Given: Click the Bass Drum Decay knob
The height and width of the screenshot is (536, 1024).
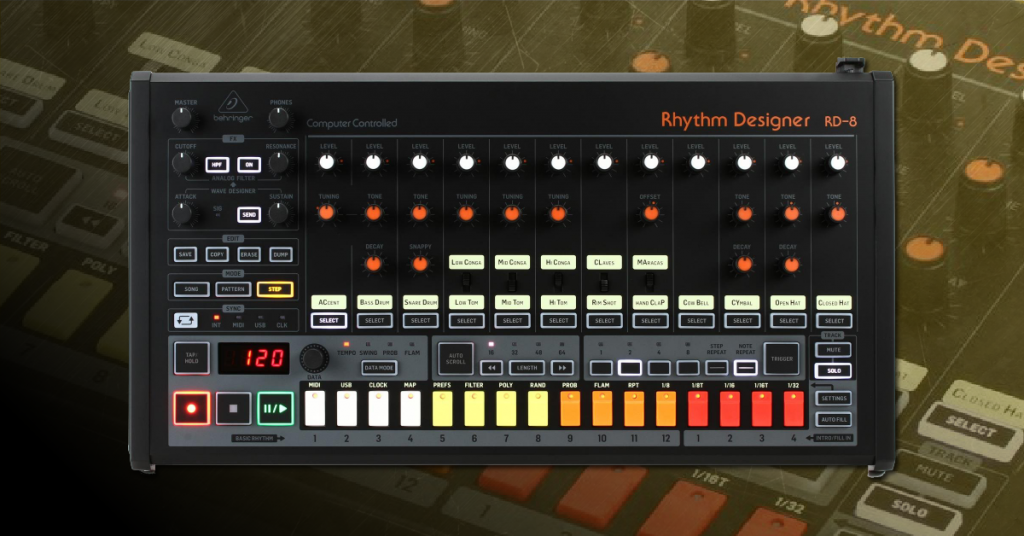Looking at the screenshot, I should 373,264.
